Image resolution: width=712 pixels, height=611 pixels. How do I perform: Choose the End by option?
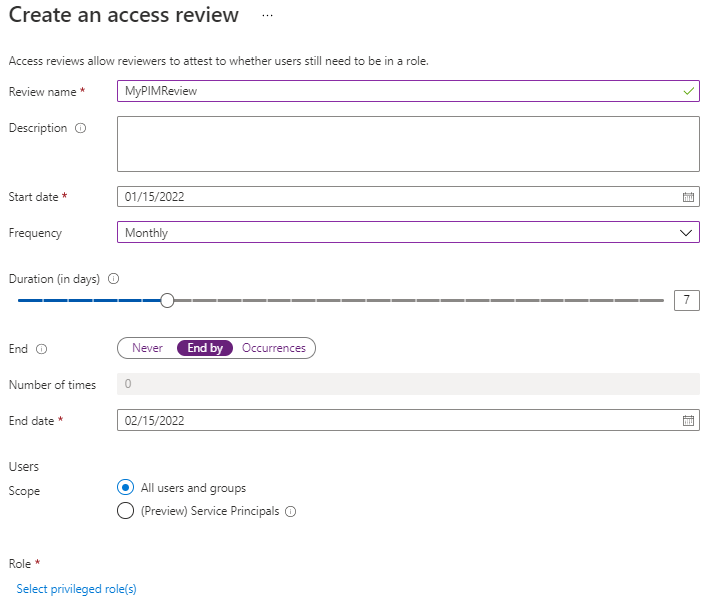point(205,348)
